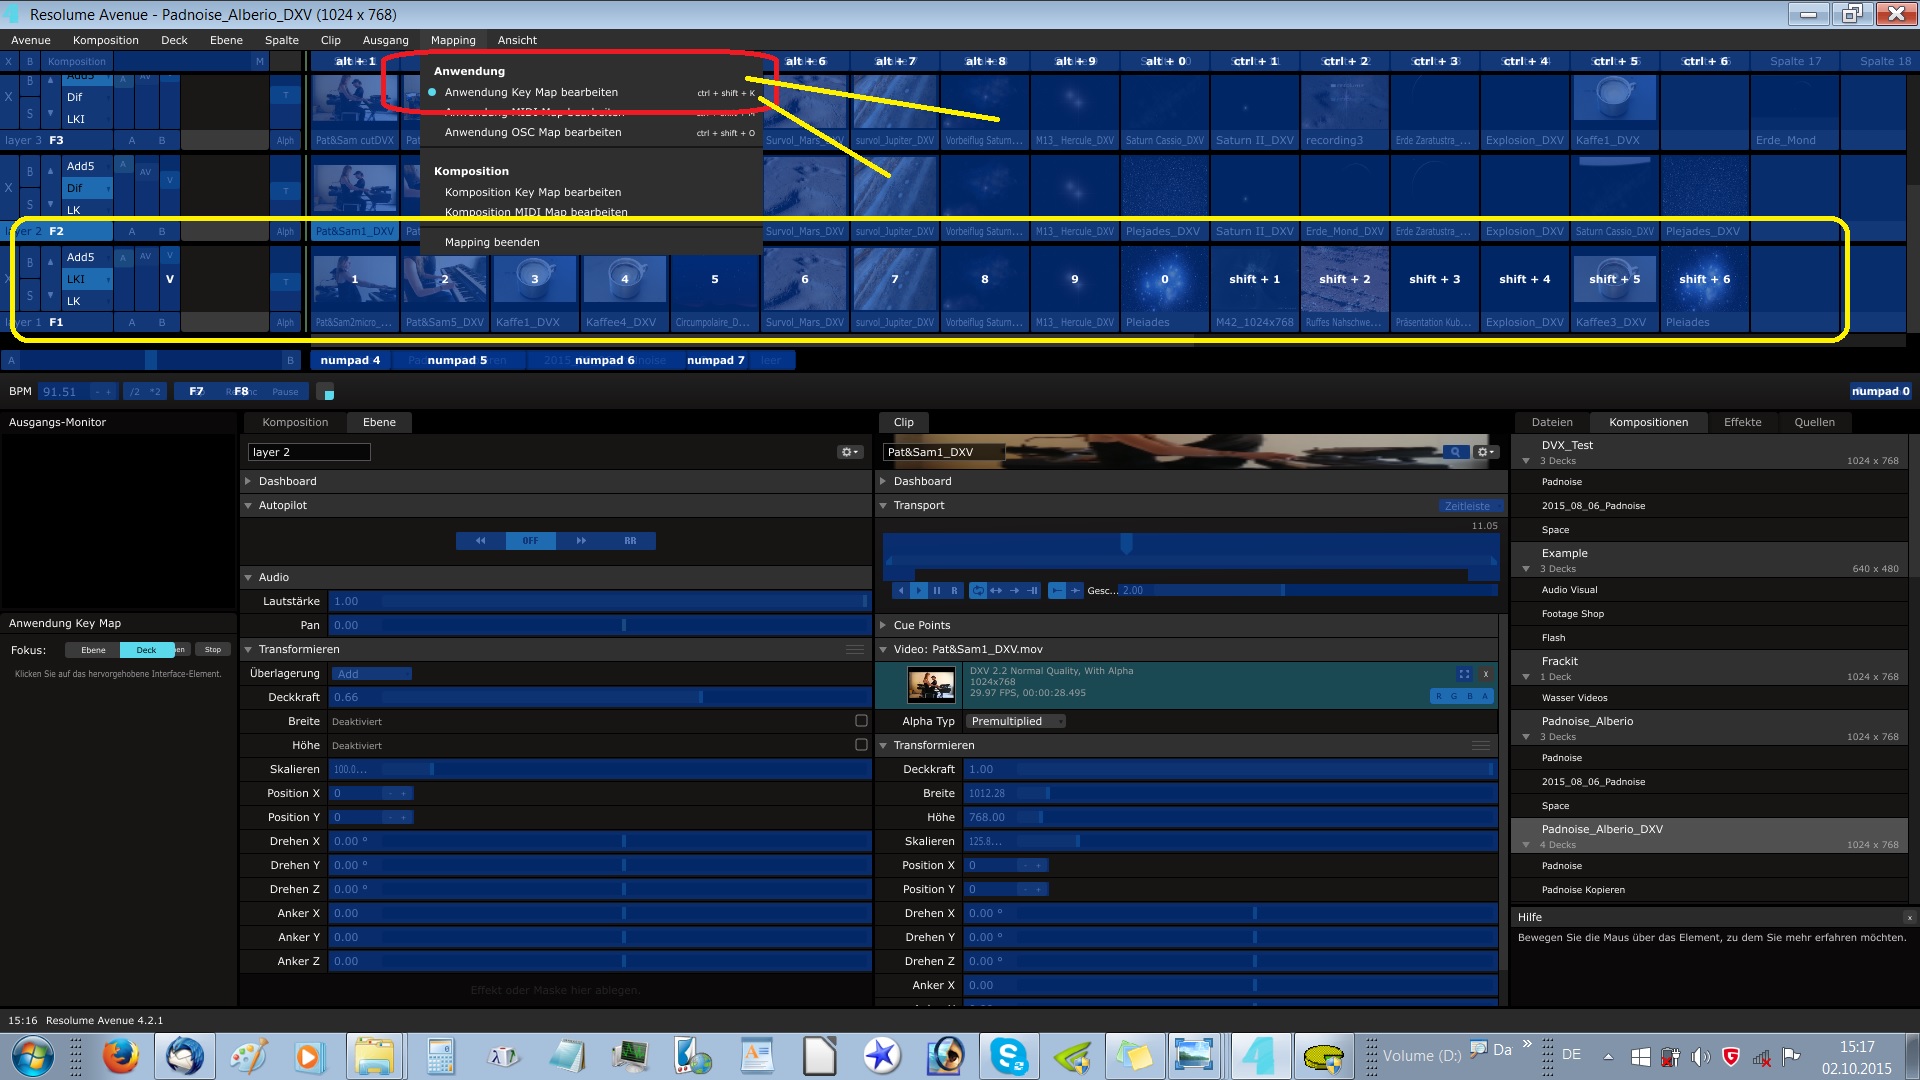Open Skype from the taskbar
1920x1080 pixels.
pyautogui.click(x=1008, y=1056)
